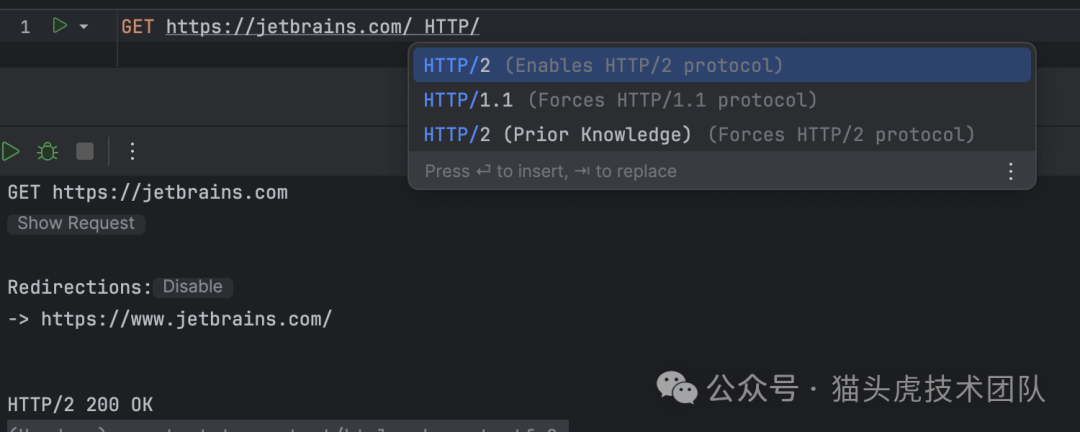Open completion popup options three-dot menu
Screen dimensions: 1080x432
1011,171
